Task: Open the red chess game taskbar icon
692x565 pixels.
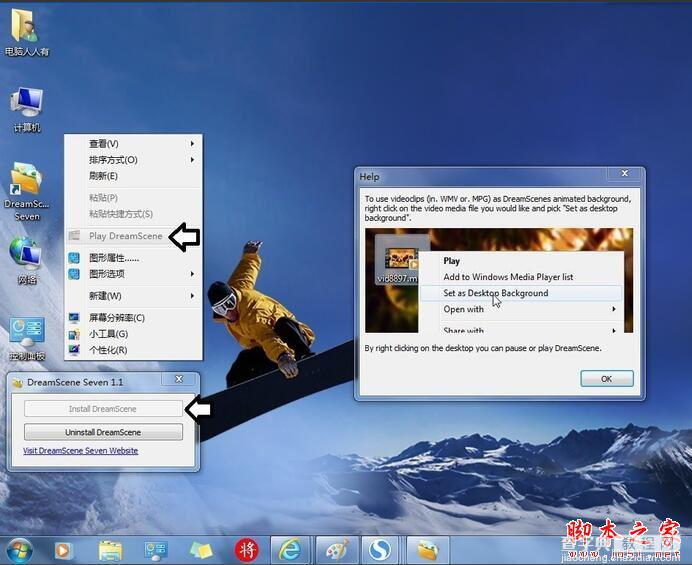Action: (x=247, y=550)
